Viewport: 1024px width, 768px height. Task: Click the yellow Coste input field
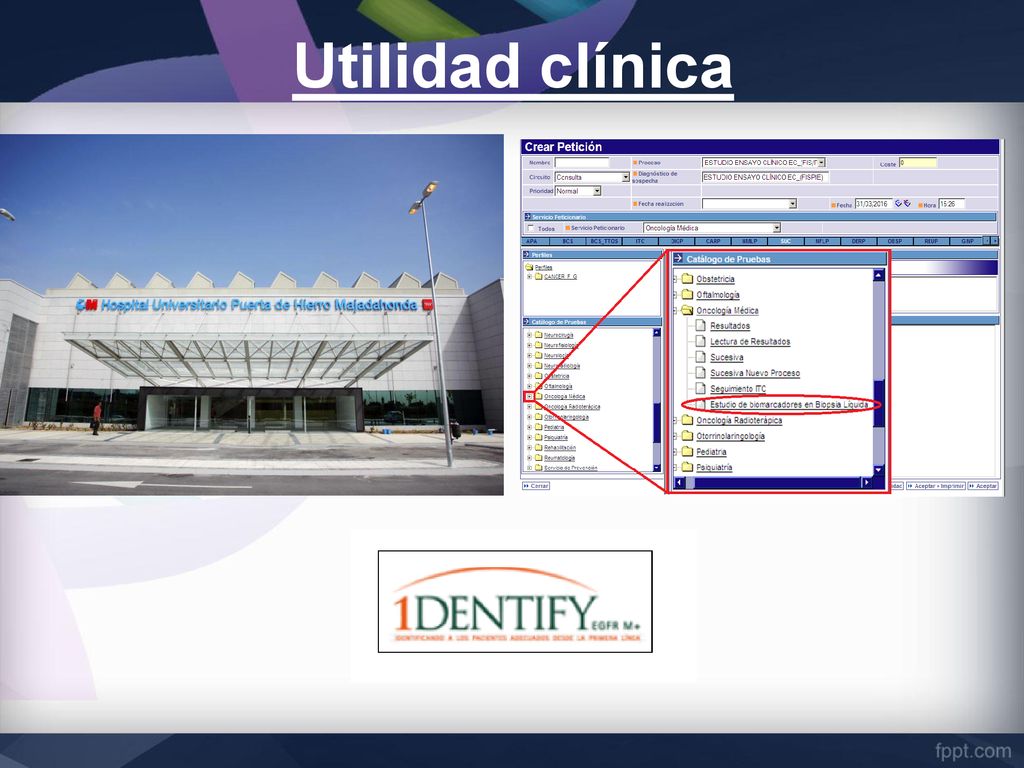pyautogui.click(x=918, y=163)
